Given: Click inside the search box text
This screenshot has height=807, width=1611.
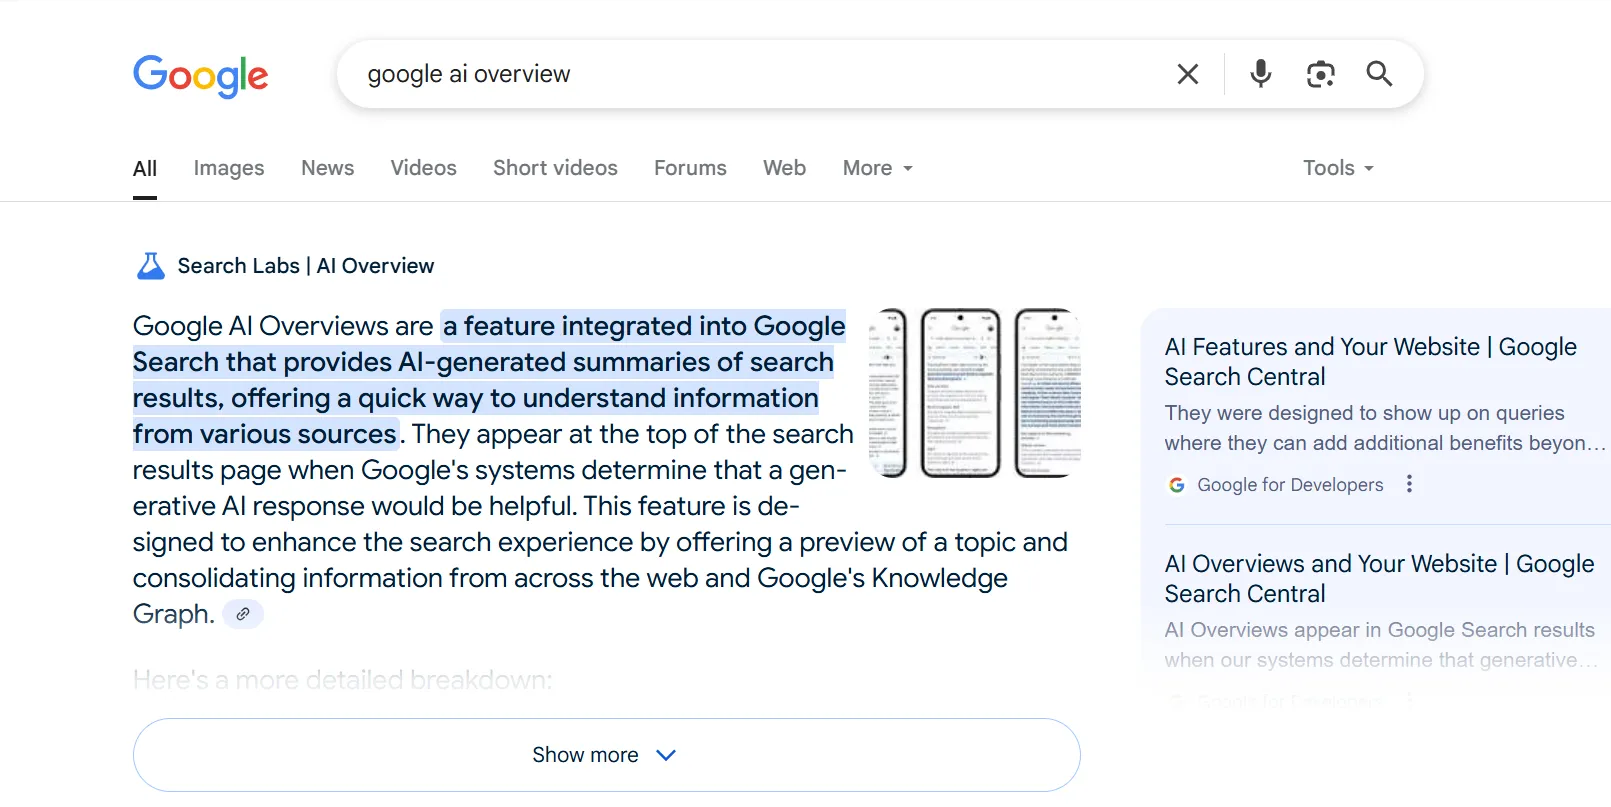Looking at the screenshot, I should [469, 74].
